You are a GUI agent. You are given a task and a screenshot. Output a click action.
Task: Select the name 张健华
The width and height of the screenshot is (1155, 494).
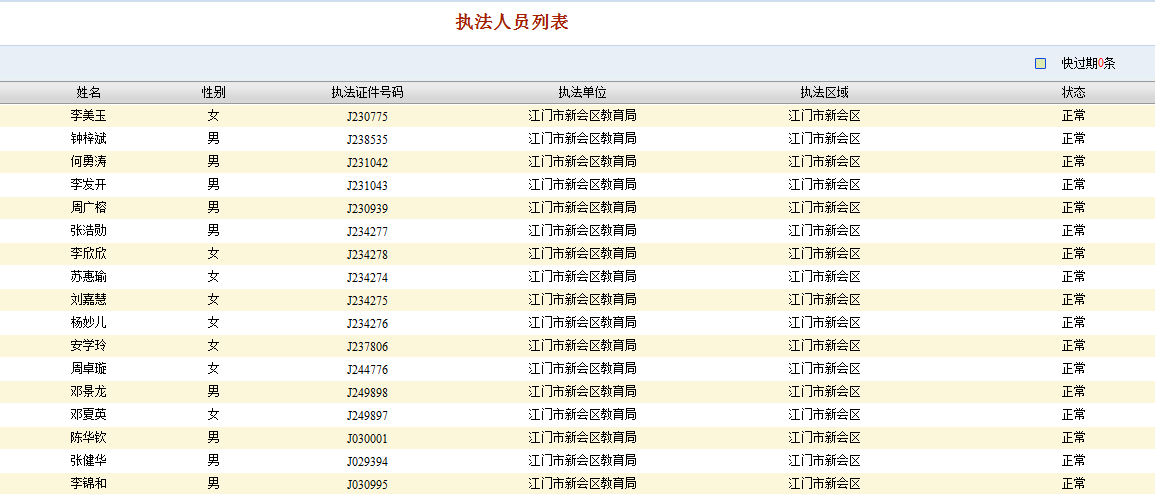[x=88, y=461]
